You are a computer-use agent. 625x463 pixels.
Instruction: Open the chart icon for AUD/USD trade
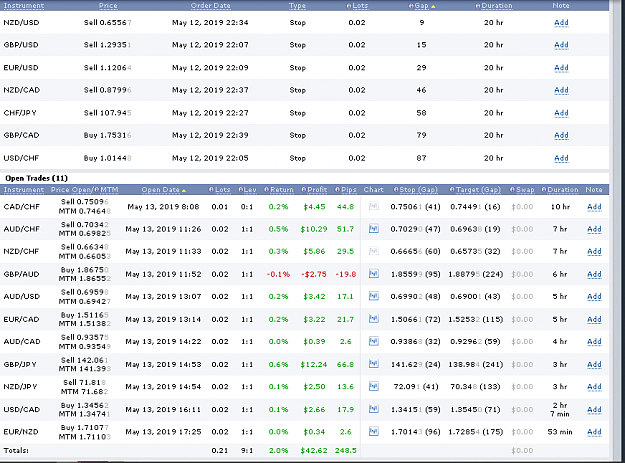click(x=373, y=296)
